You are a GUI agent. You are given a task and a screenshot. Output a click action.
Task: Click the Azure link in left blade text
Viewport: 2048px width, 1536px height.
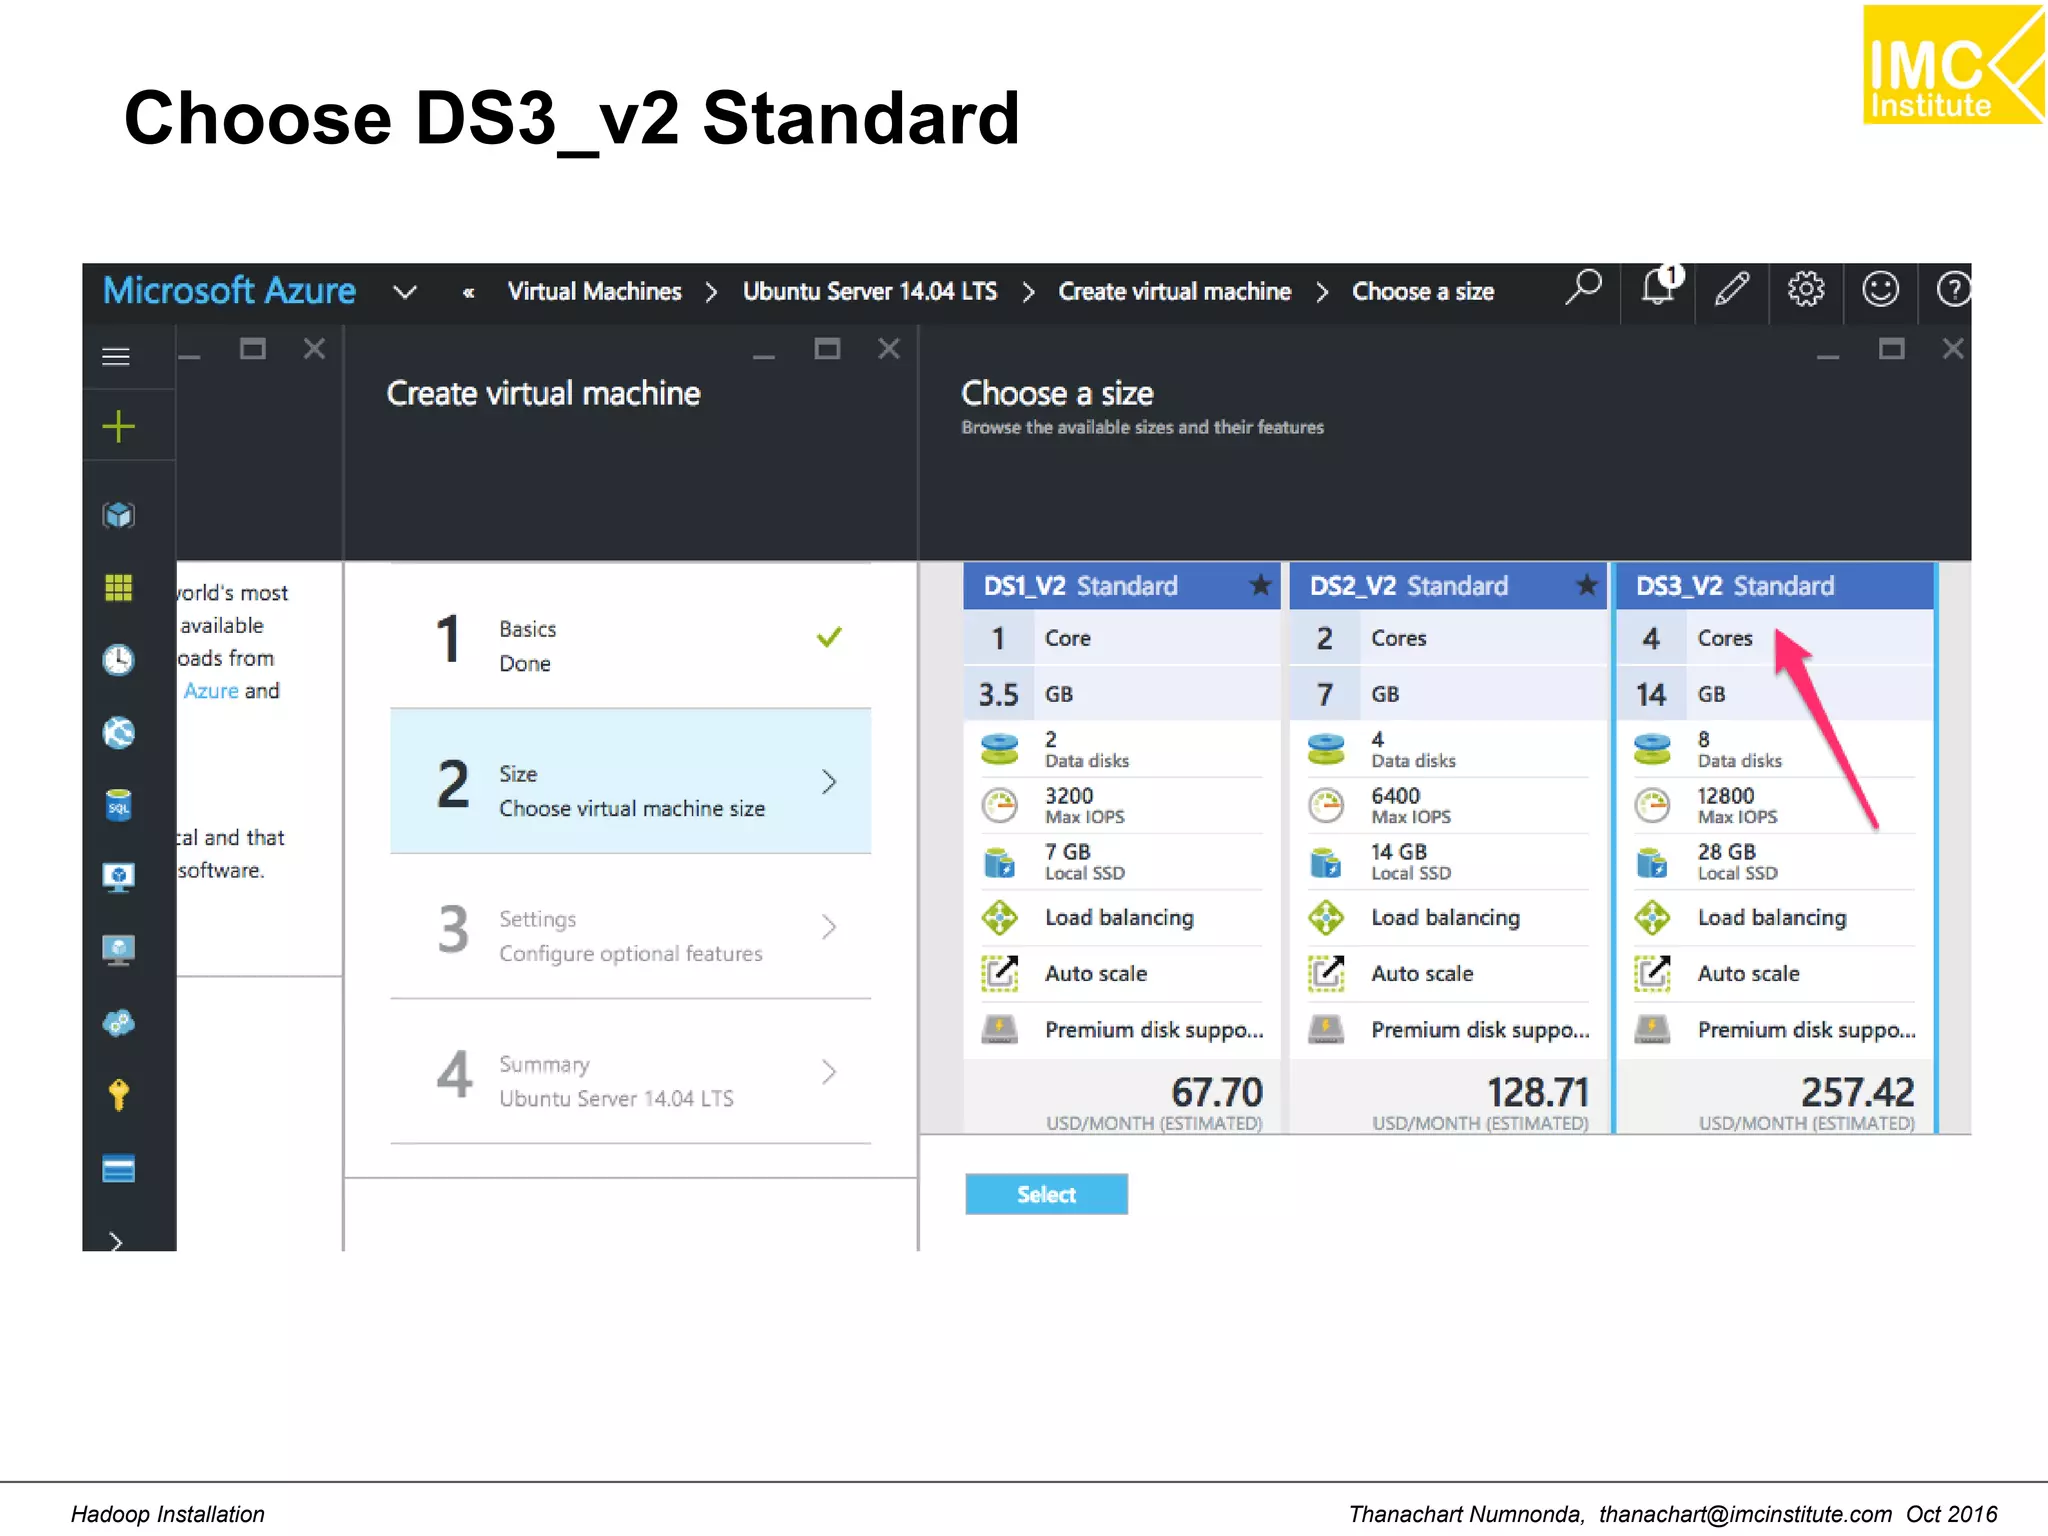pos(211,691)
